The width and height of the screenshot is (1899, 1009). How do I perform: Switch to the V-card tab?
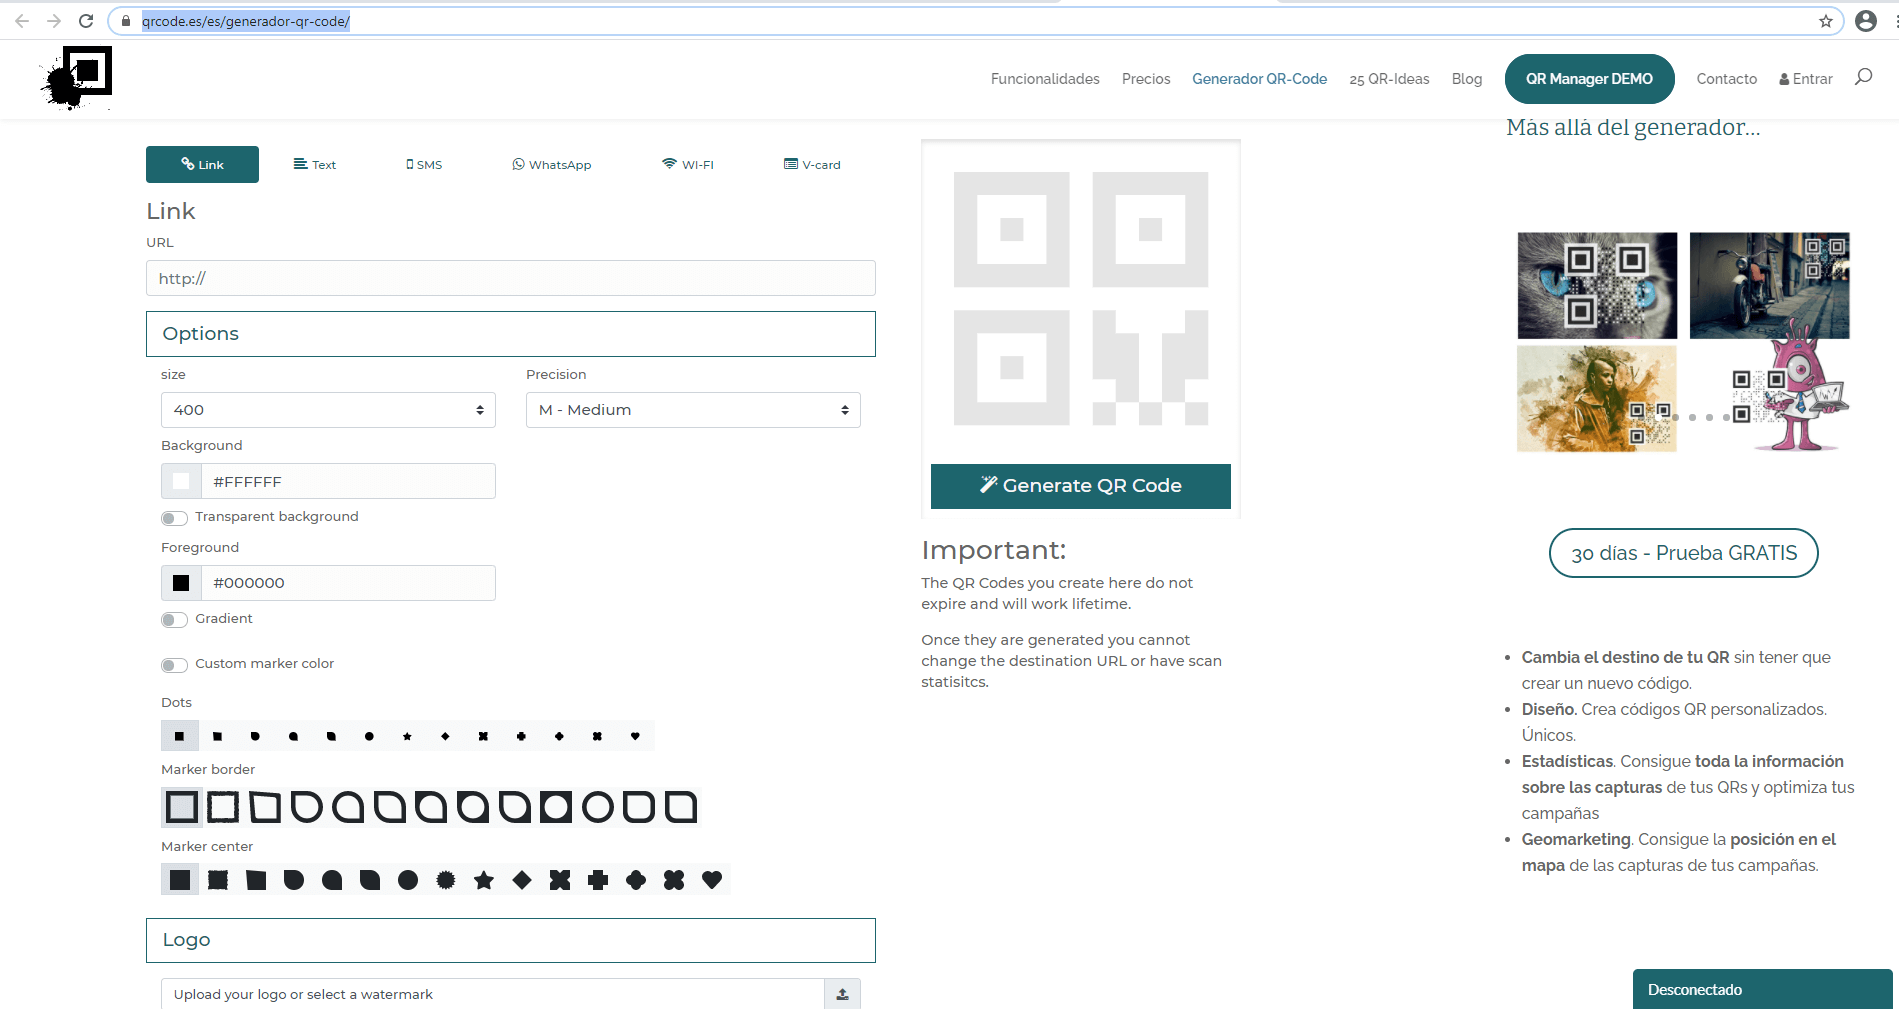tap(812, 164)
